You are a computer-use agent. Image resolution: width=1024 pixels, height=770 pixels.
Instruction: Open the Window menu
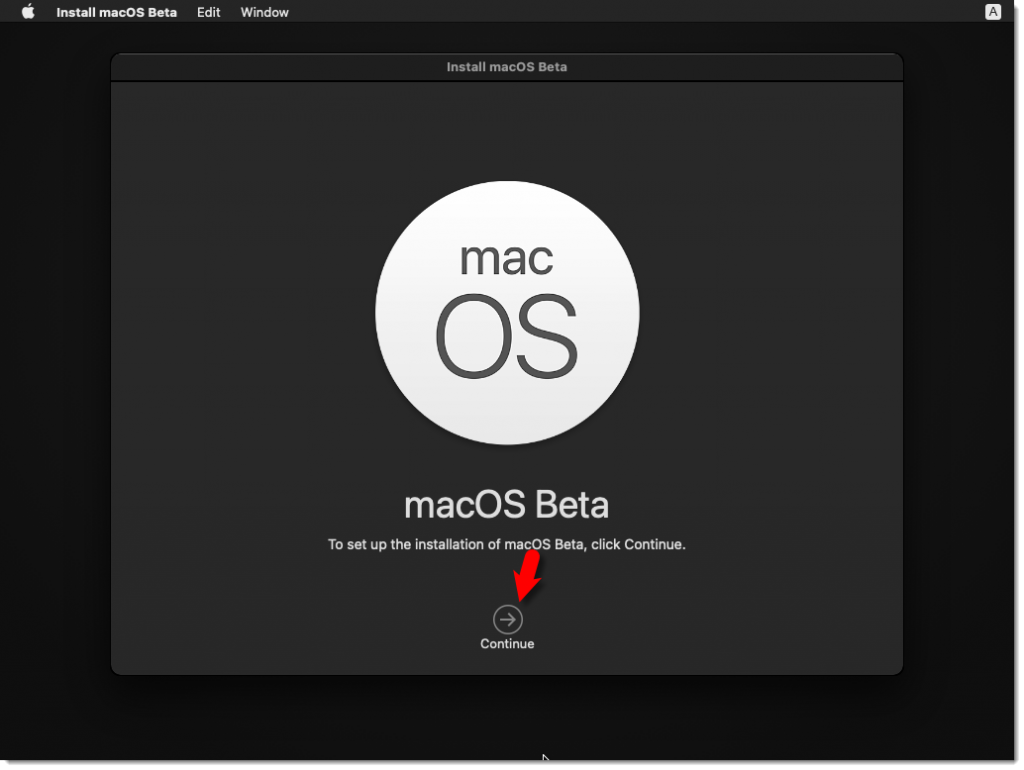[x=264, y=12]
